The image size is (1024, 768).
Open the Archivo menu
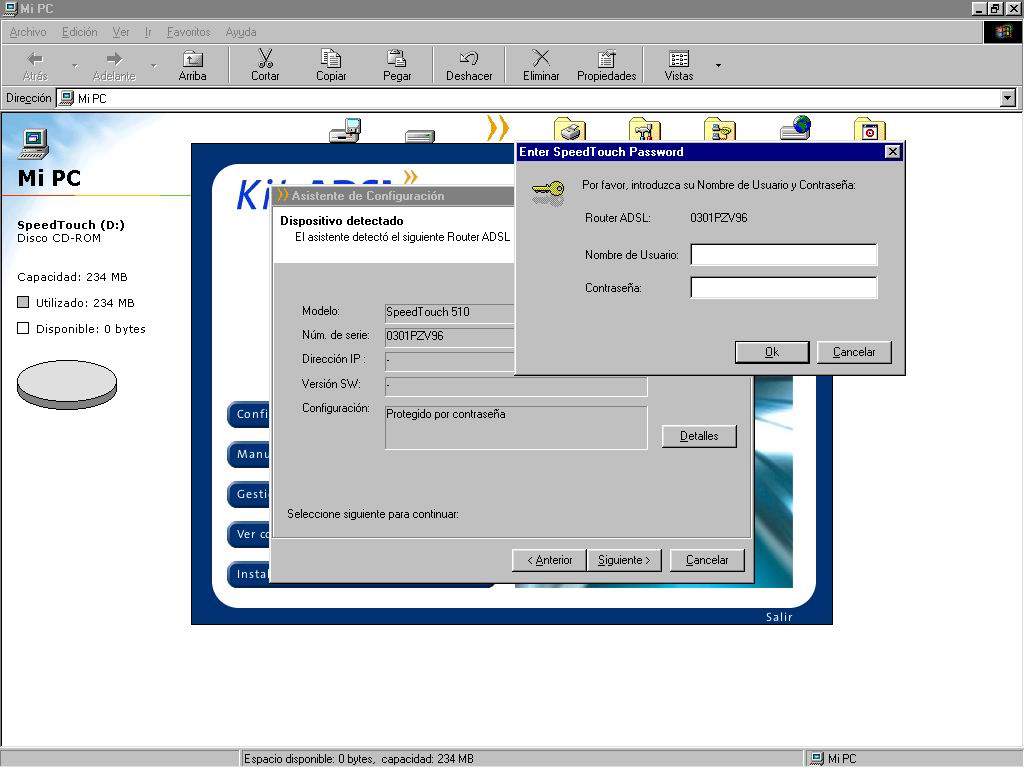[27, 32]
